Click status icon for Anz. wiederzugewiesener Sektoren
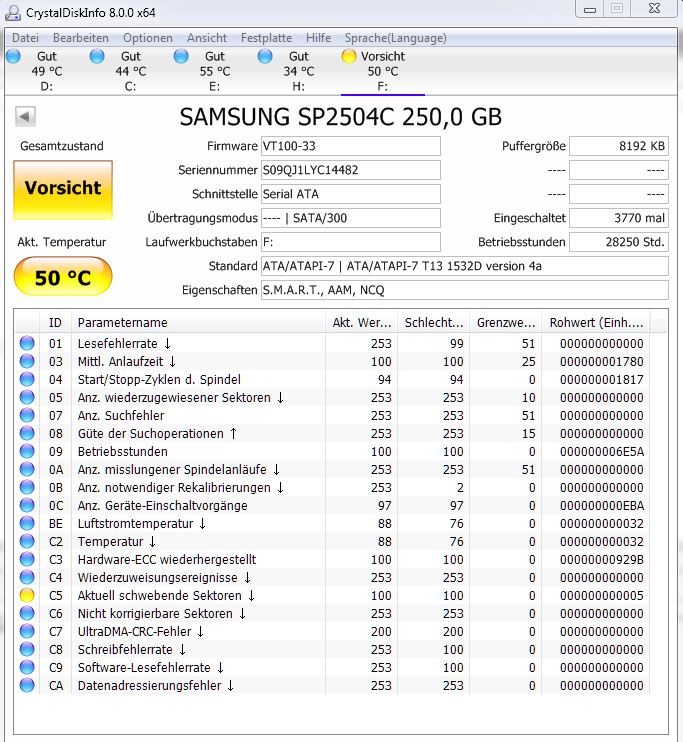The width and height of the screenshot is (683, 742). [27, 397]
